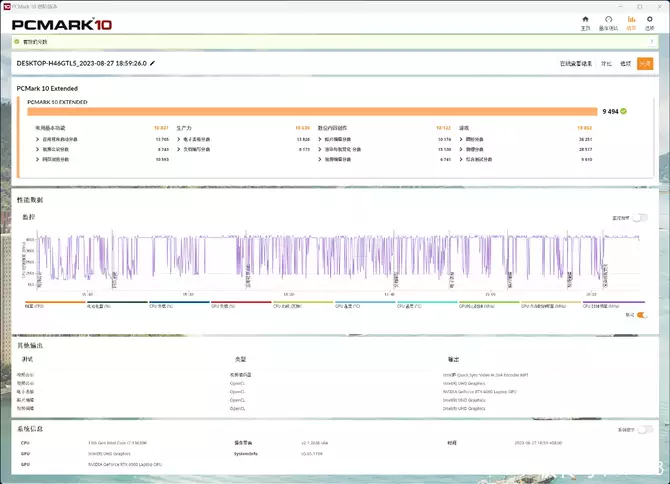Click the 13th Gen Intel Core i7 CPU value

coord(118,443)
